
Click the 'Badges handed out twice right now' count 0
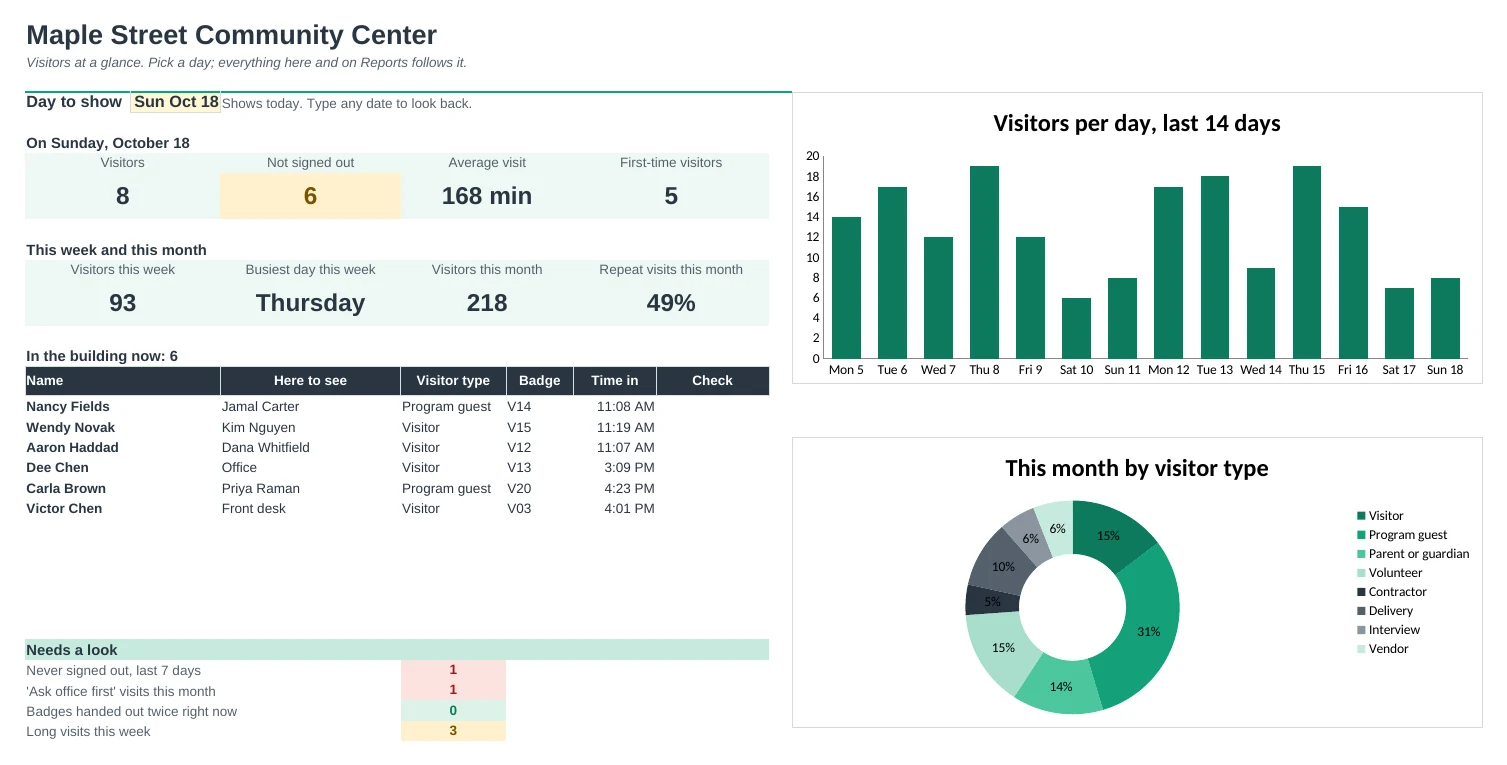(453, 711)
